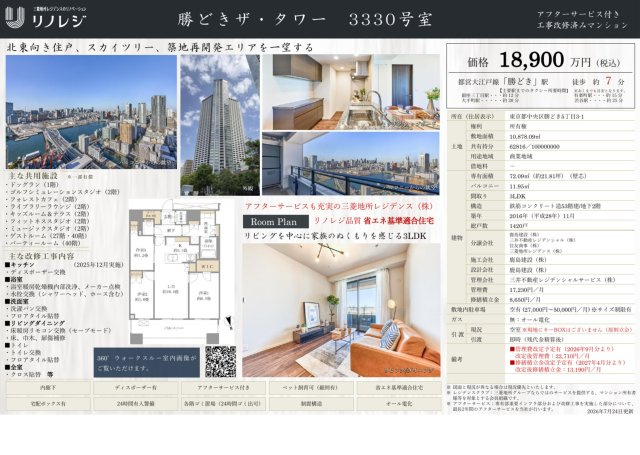The width and height of the screenshot is (640, 455).
Task: Click the address 東京都中央区勝どき5丁目3-1
Action: 547,116
